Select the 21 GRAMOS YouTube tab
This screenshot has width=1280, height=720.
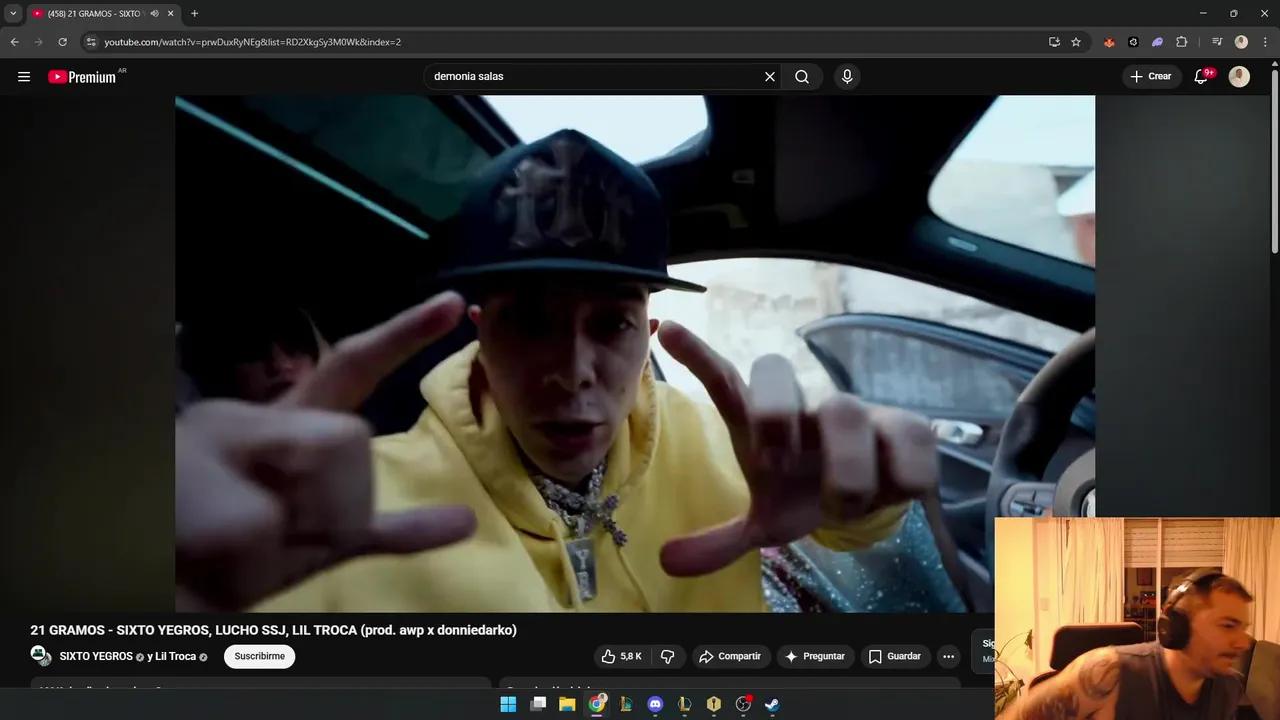94,13
